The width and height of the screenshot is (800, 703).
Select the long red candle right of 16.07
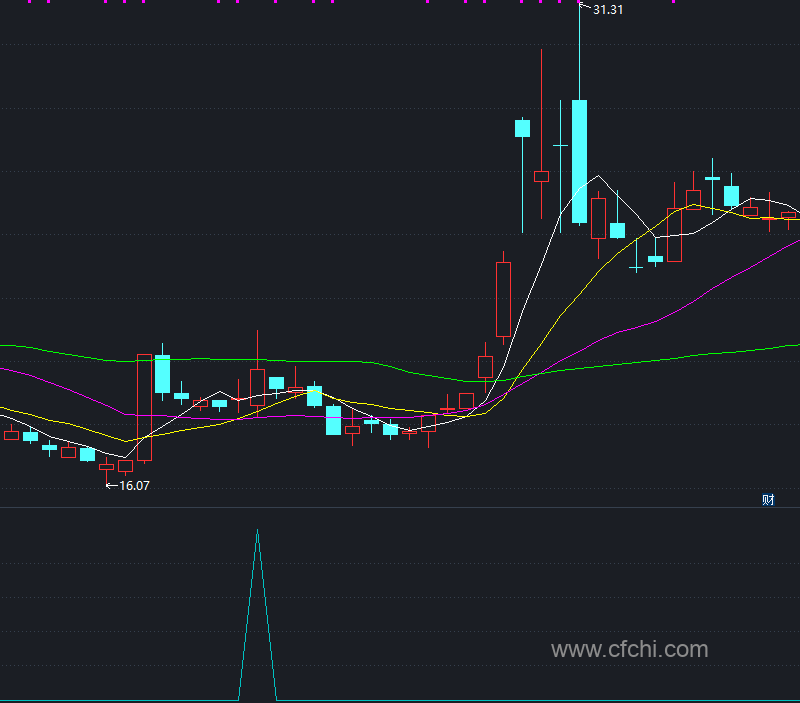tap(144, 407)
